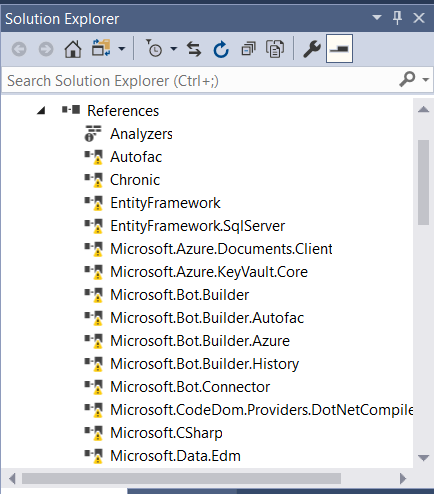The width and height of the screenshot is (434, 494).
Task: Select the Microsoft.Bot.Builder reference
Action: 180,295
